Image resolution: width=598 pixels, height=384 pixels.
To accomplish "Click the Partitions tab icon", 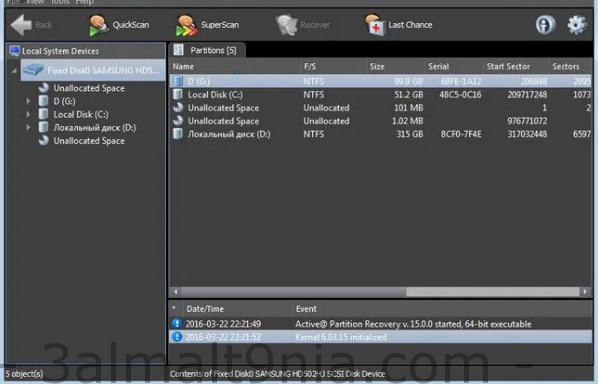I will click(x=178, y=50).
